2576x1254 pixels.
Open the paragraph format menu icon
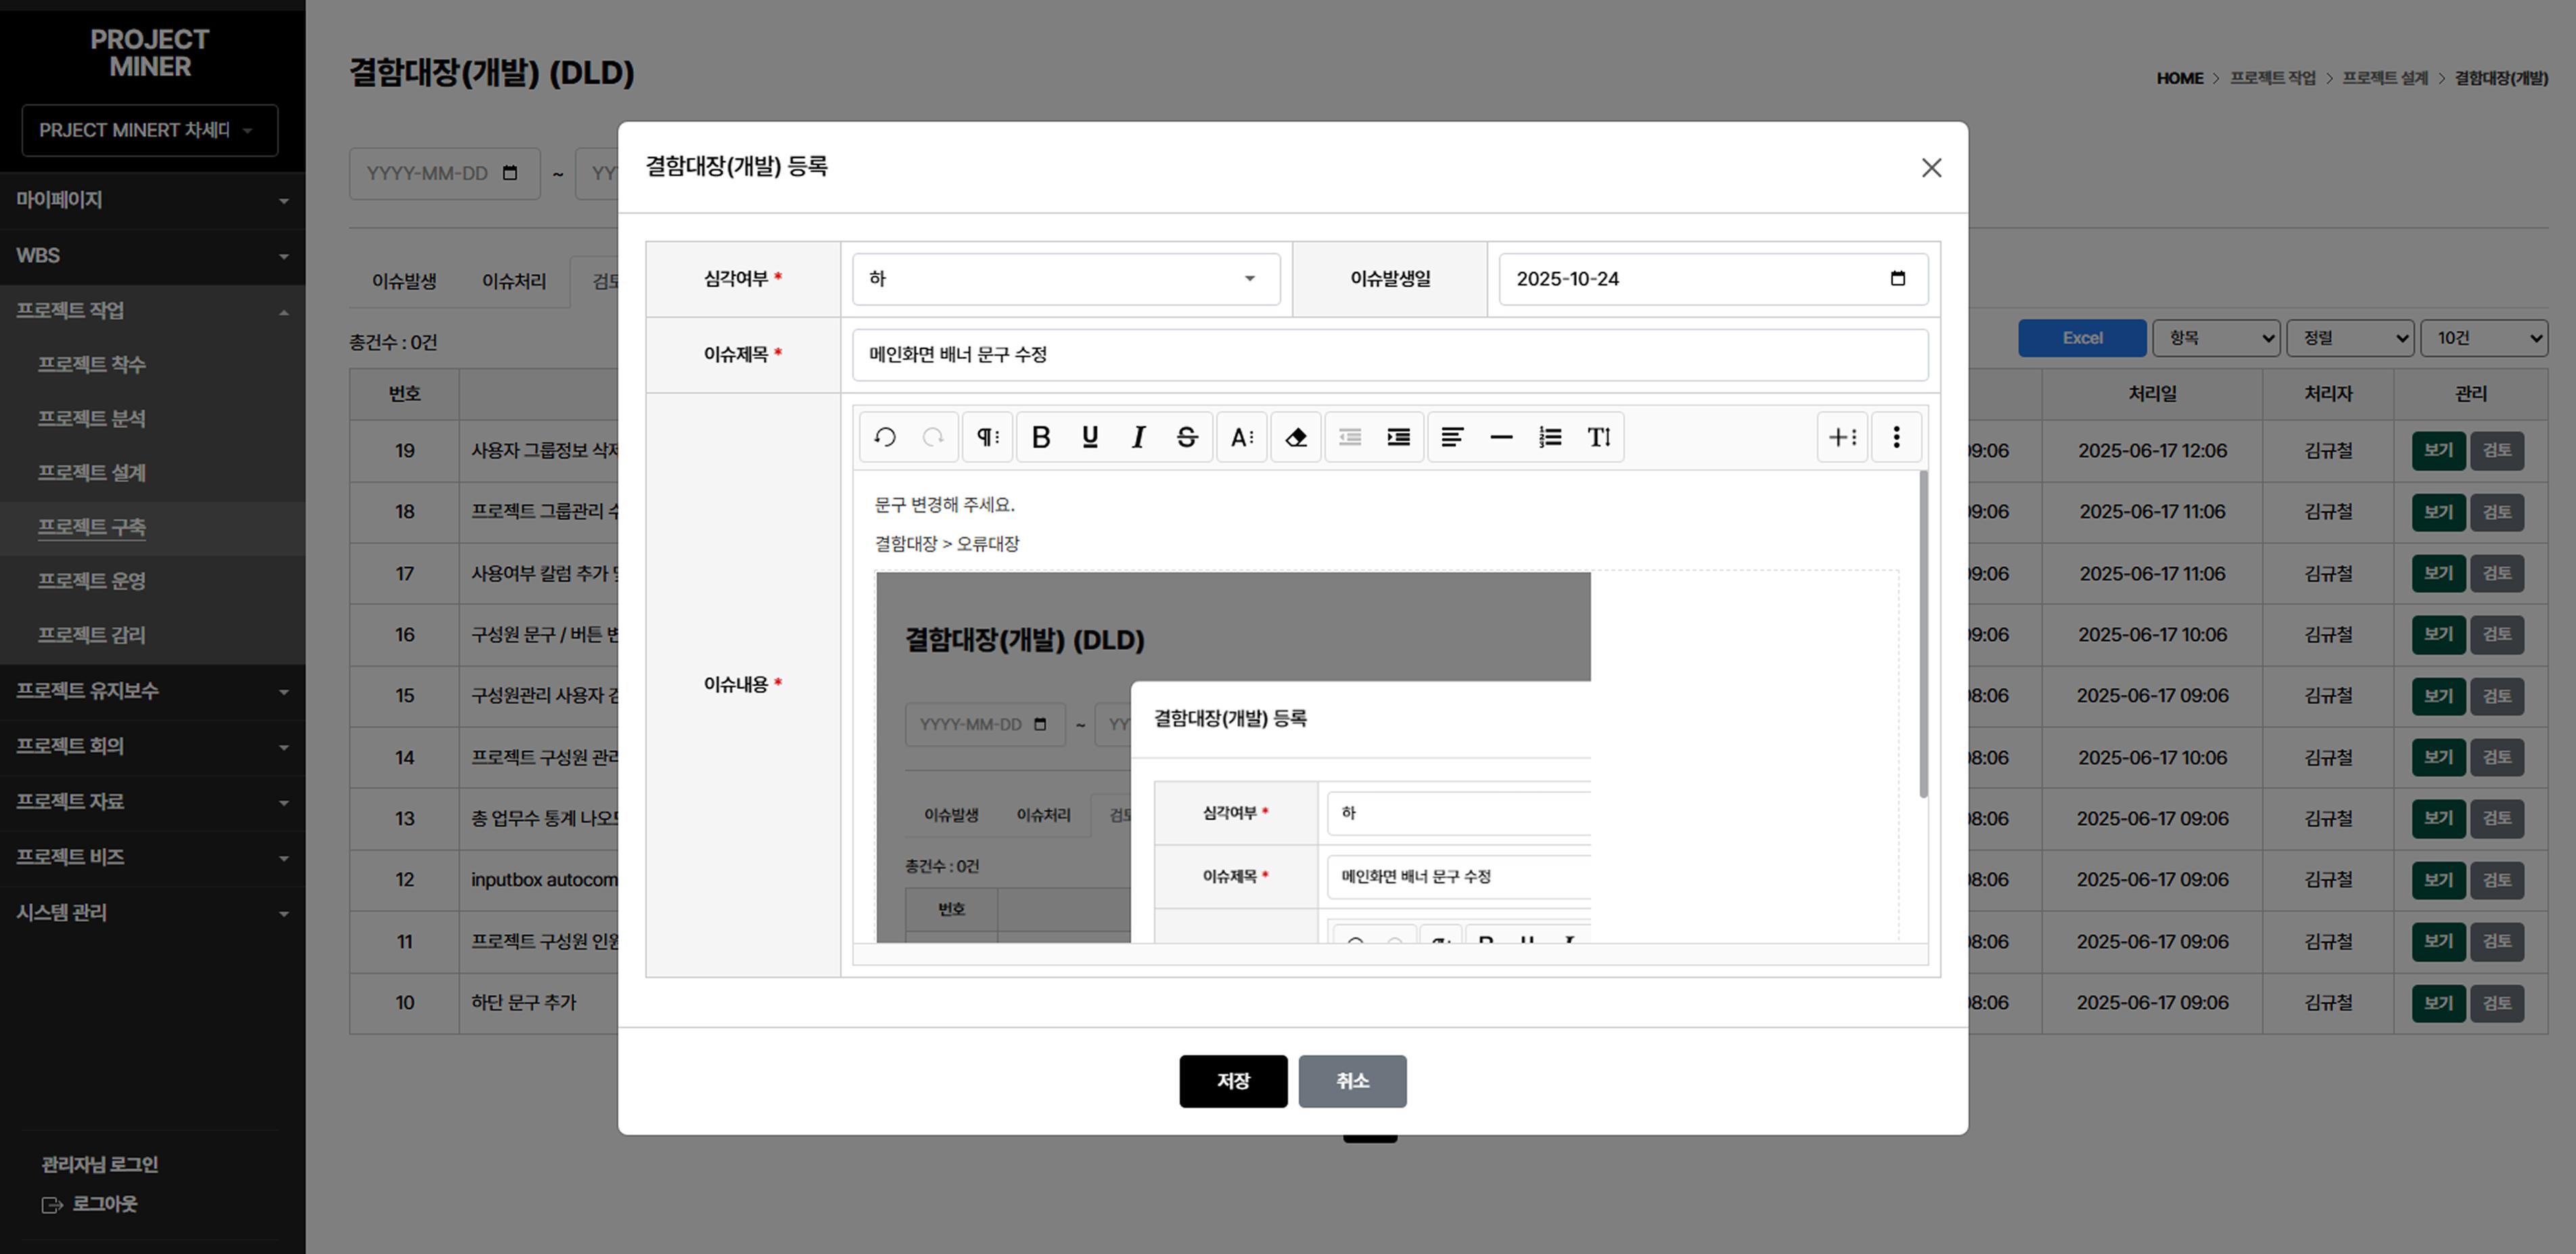[x=988, y=437]
